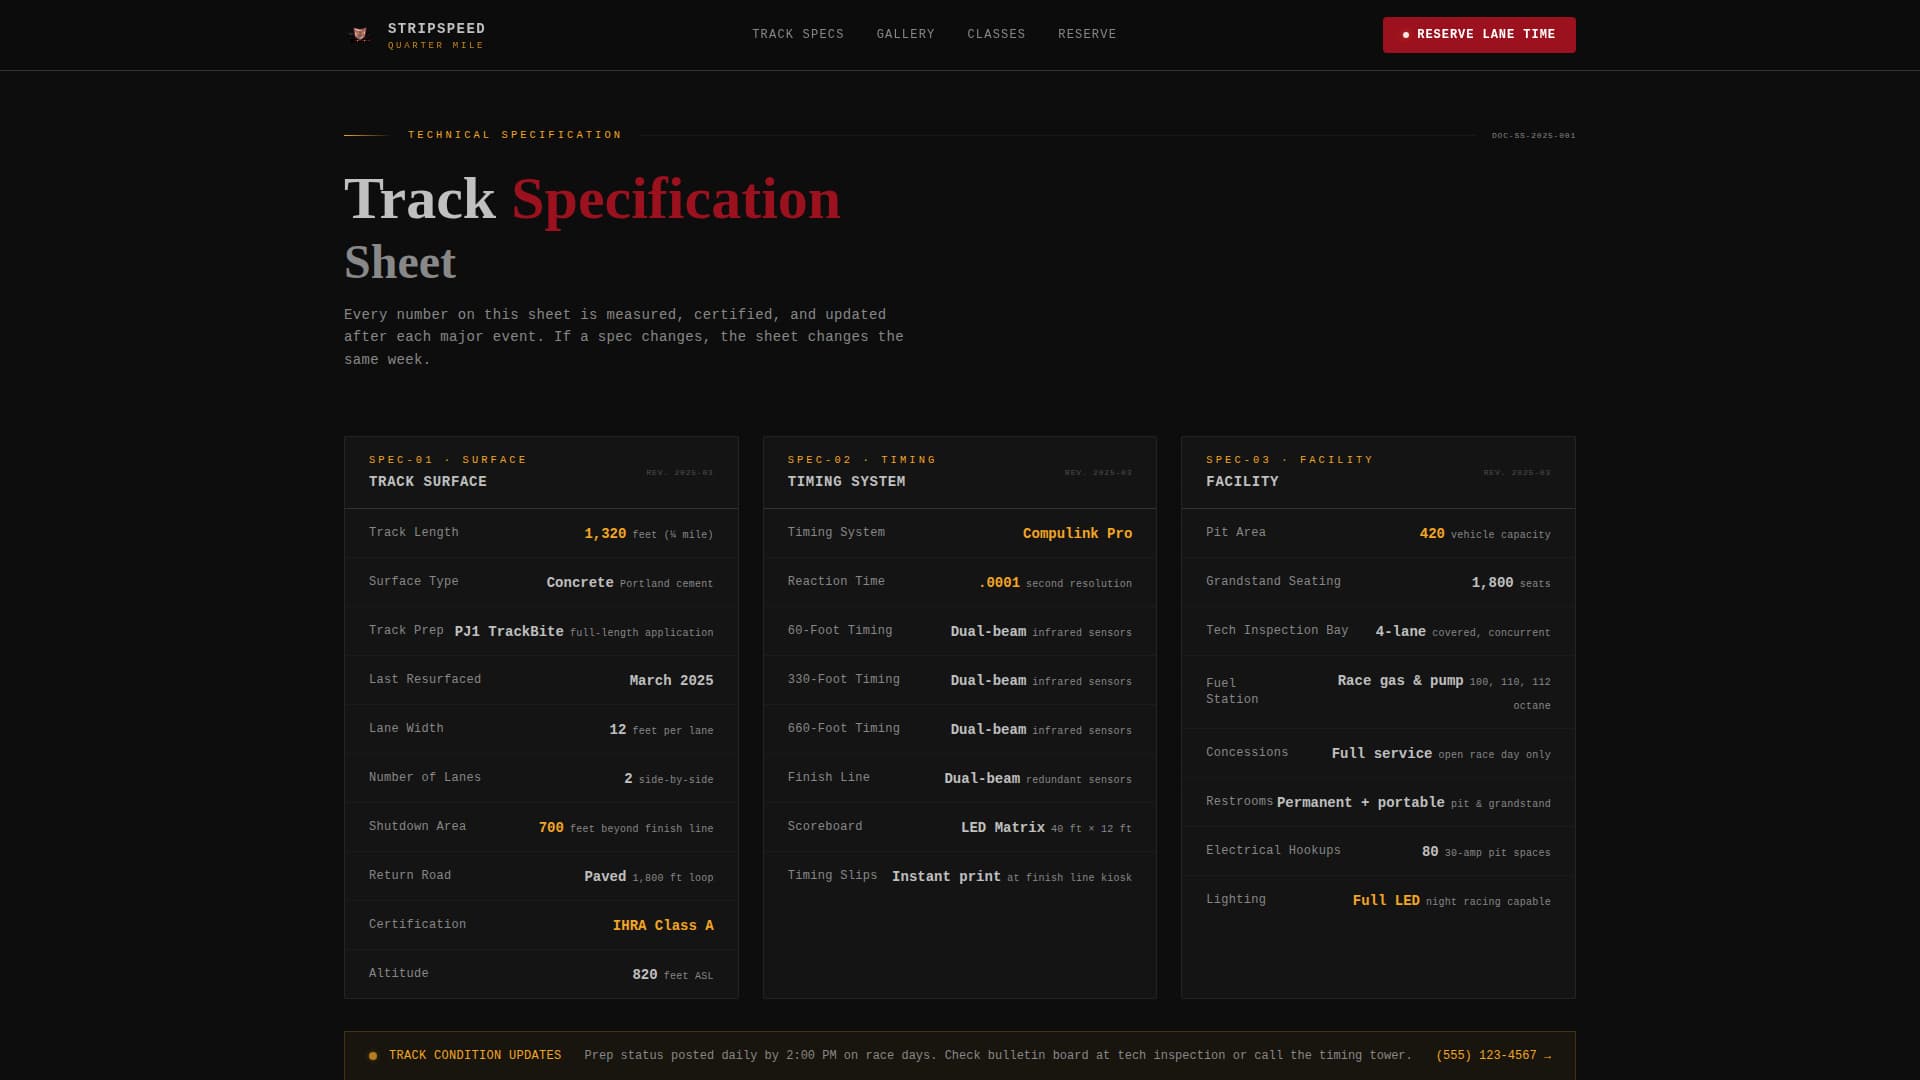This screenshot has height=1080, width=1920.
Task: Click the Track Condition Updates status dot
Action: pyautogui.click(x=373, y=1056)
